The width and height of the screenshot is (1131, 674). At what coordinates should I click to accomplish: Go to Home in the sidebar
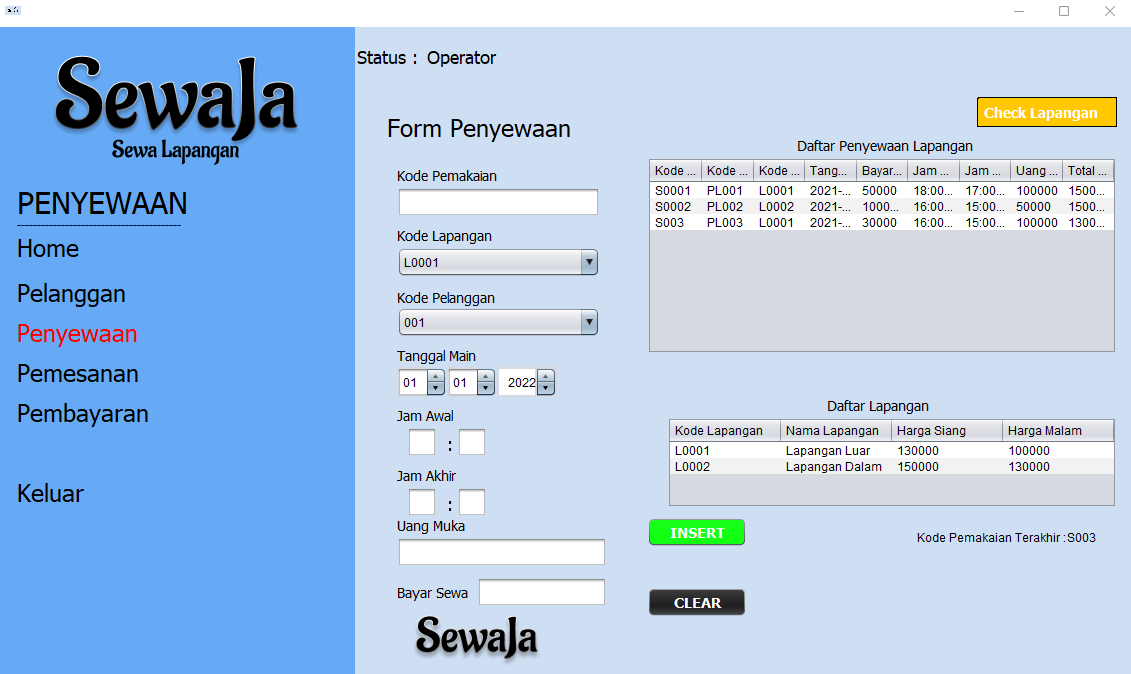click(x=48, y=249)
